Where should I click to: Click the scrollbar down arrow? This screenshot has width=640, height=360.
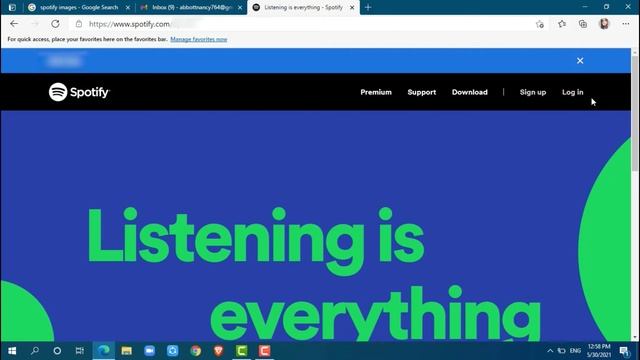(x=635, y=338)
